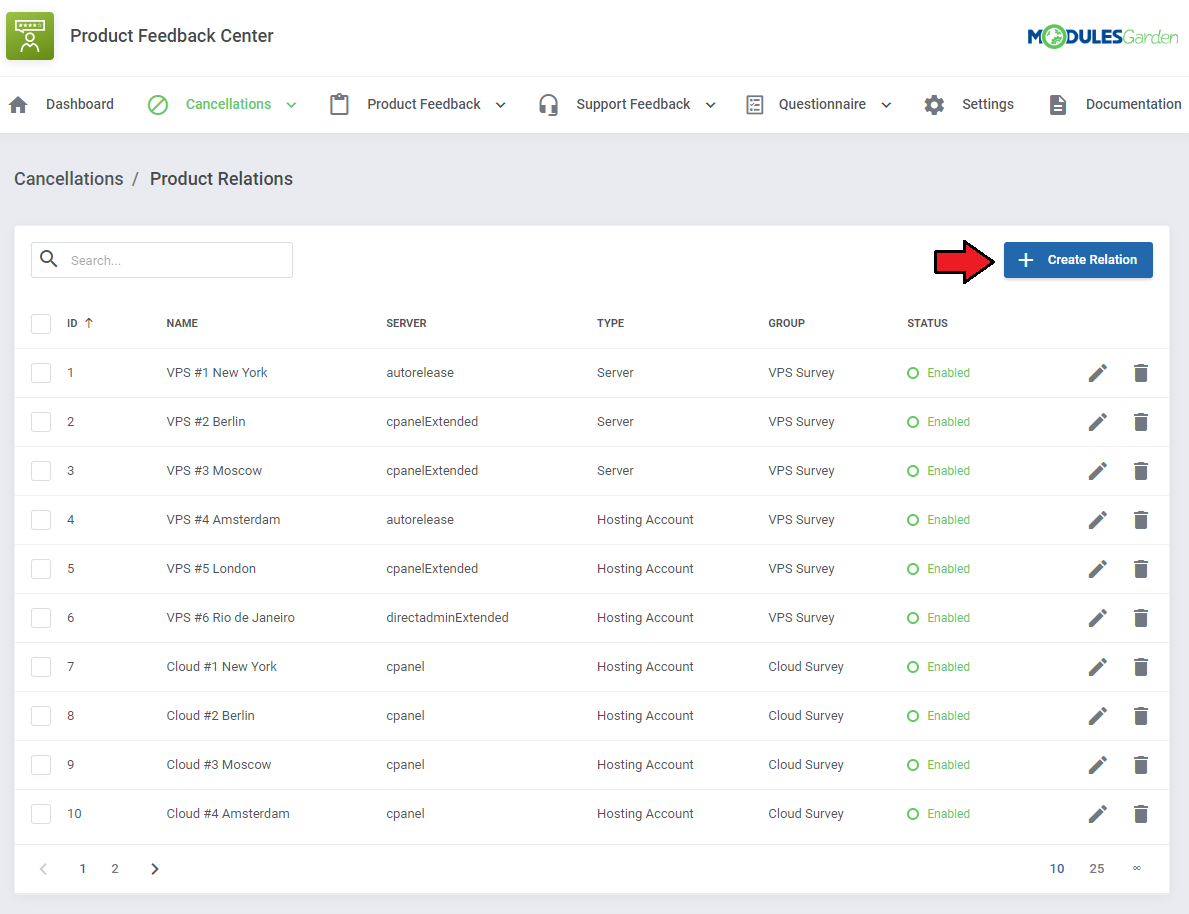1189x914 pixels.
Task: Expand the Questionnaire menu chevron
Action: pyautogui.click(x=886, y=105)
